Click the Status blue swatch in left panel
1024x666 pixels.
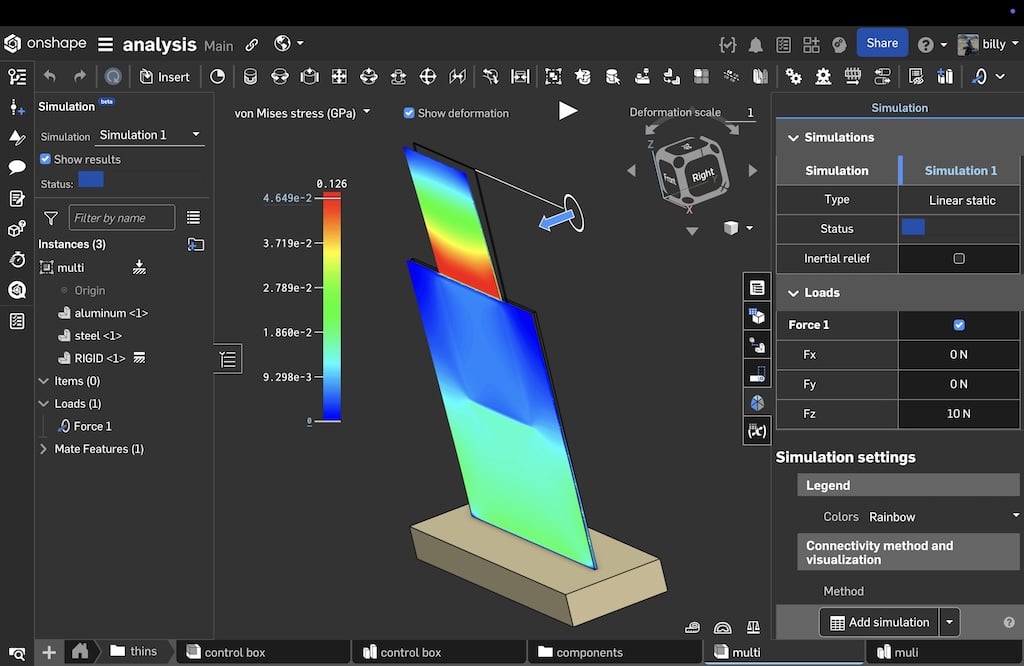(x=91, y=180)
